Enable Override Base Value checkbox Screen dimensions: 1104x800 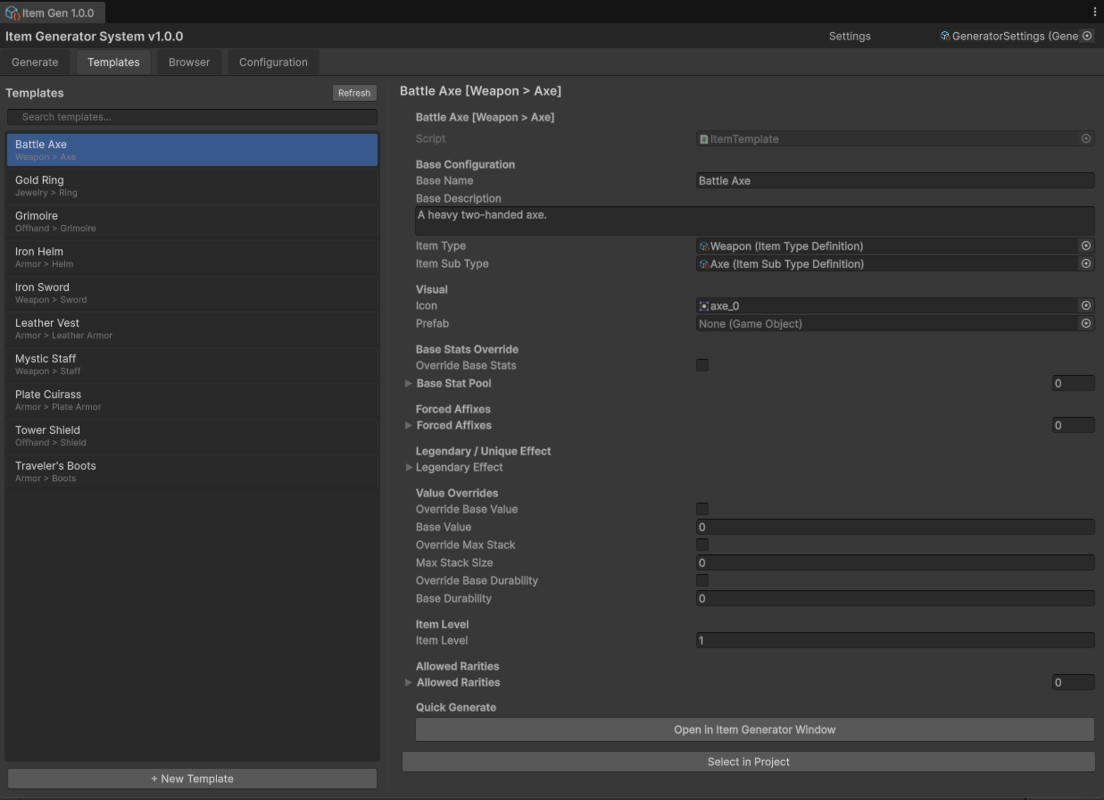click(x=702, y=508)
